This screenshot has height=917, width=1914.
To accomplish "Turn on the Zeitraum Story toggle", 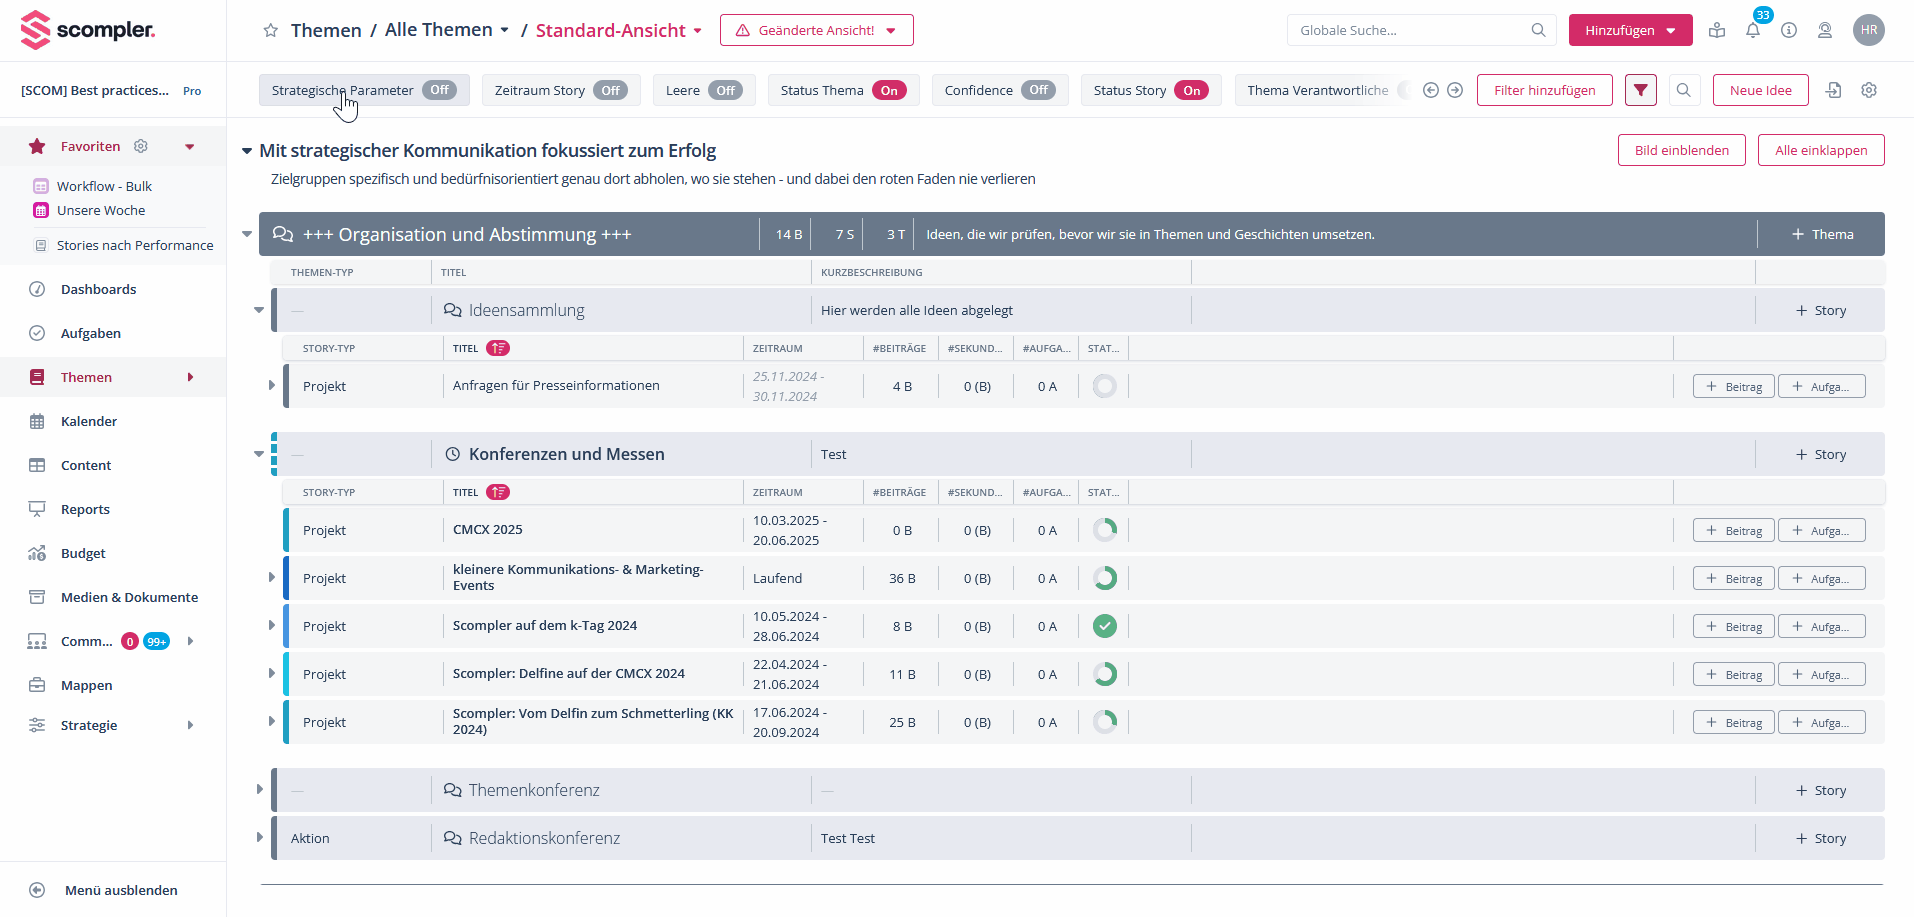I will [x=610, y=90].
